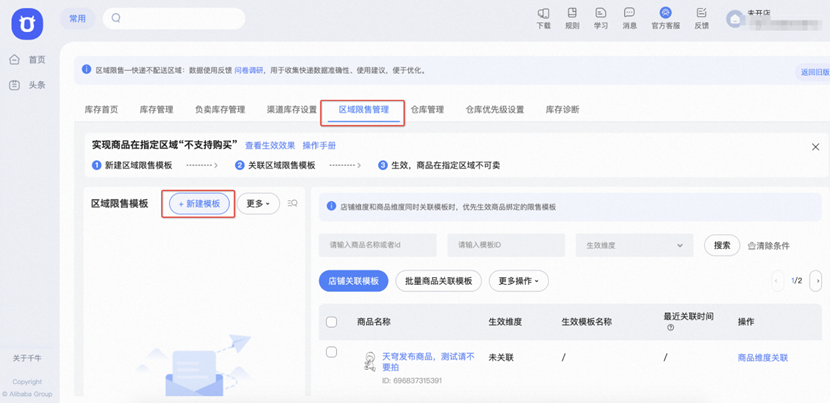830x403 pixels.
Task: Switch to 库存管理 tab
Action: (157, 110)
